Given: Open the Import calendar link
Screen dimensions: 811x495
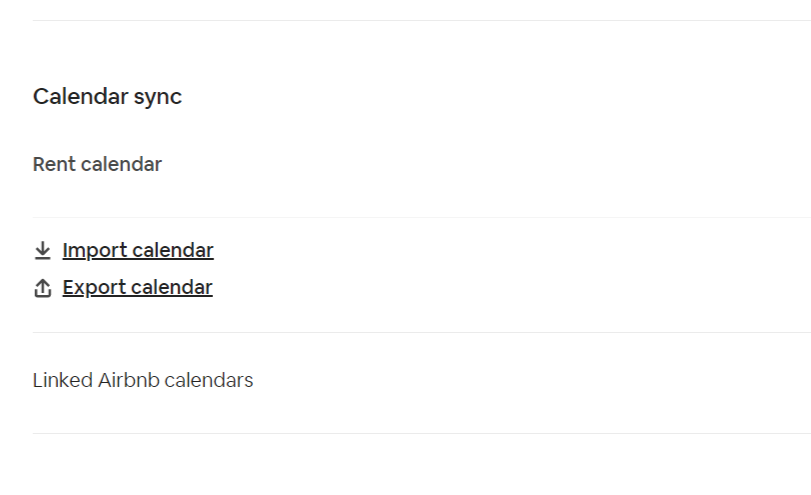Looking at the screenshot, I should 138,250.
